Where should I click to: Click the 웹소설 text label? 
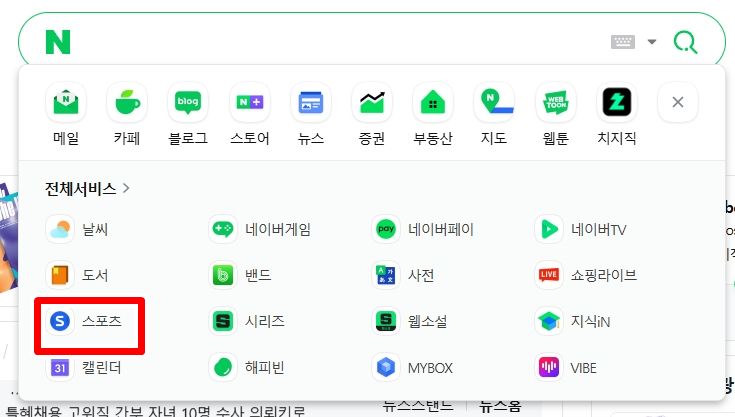[x=427, y=321]
